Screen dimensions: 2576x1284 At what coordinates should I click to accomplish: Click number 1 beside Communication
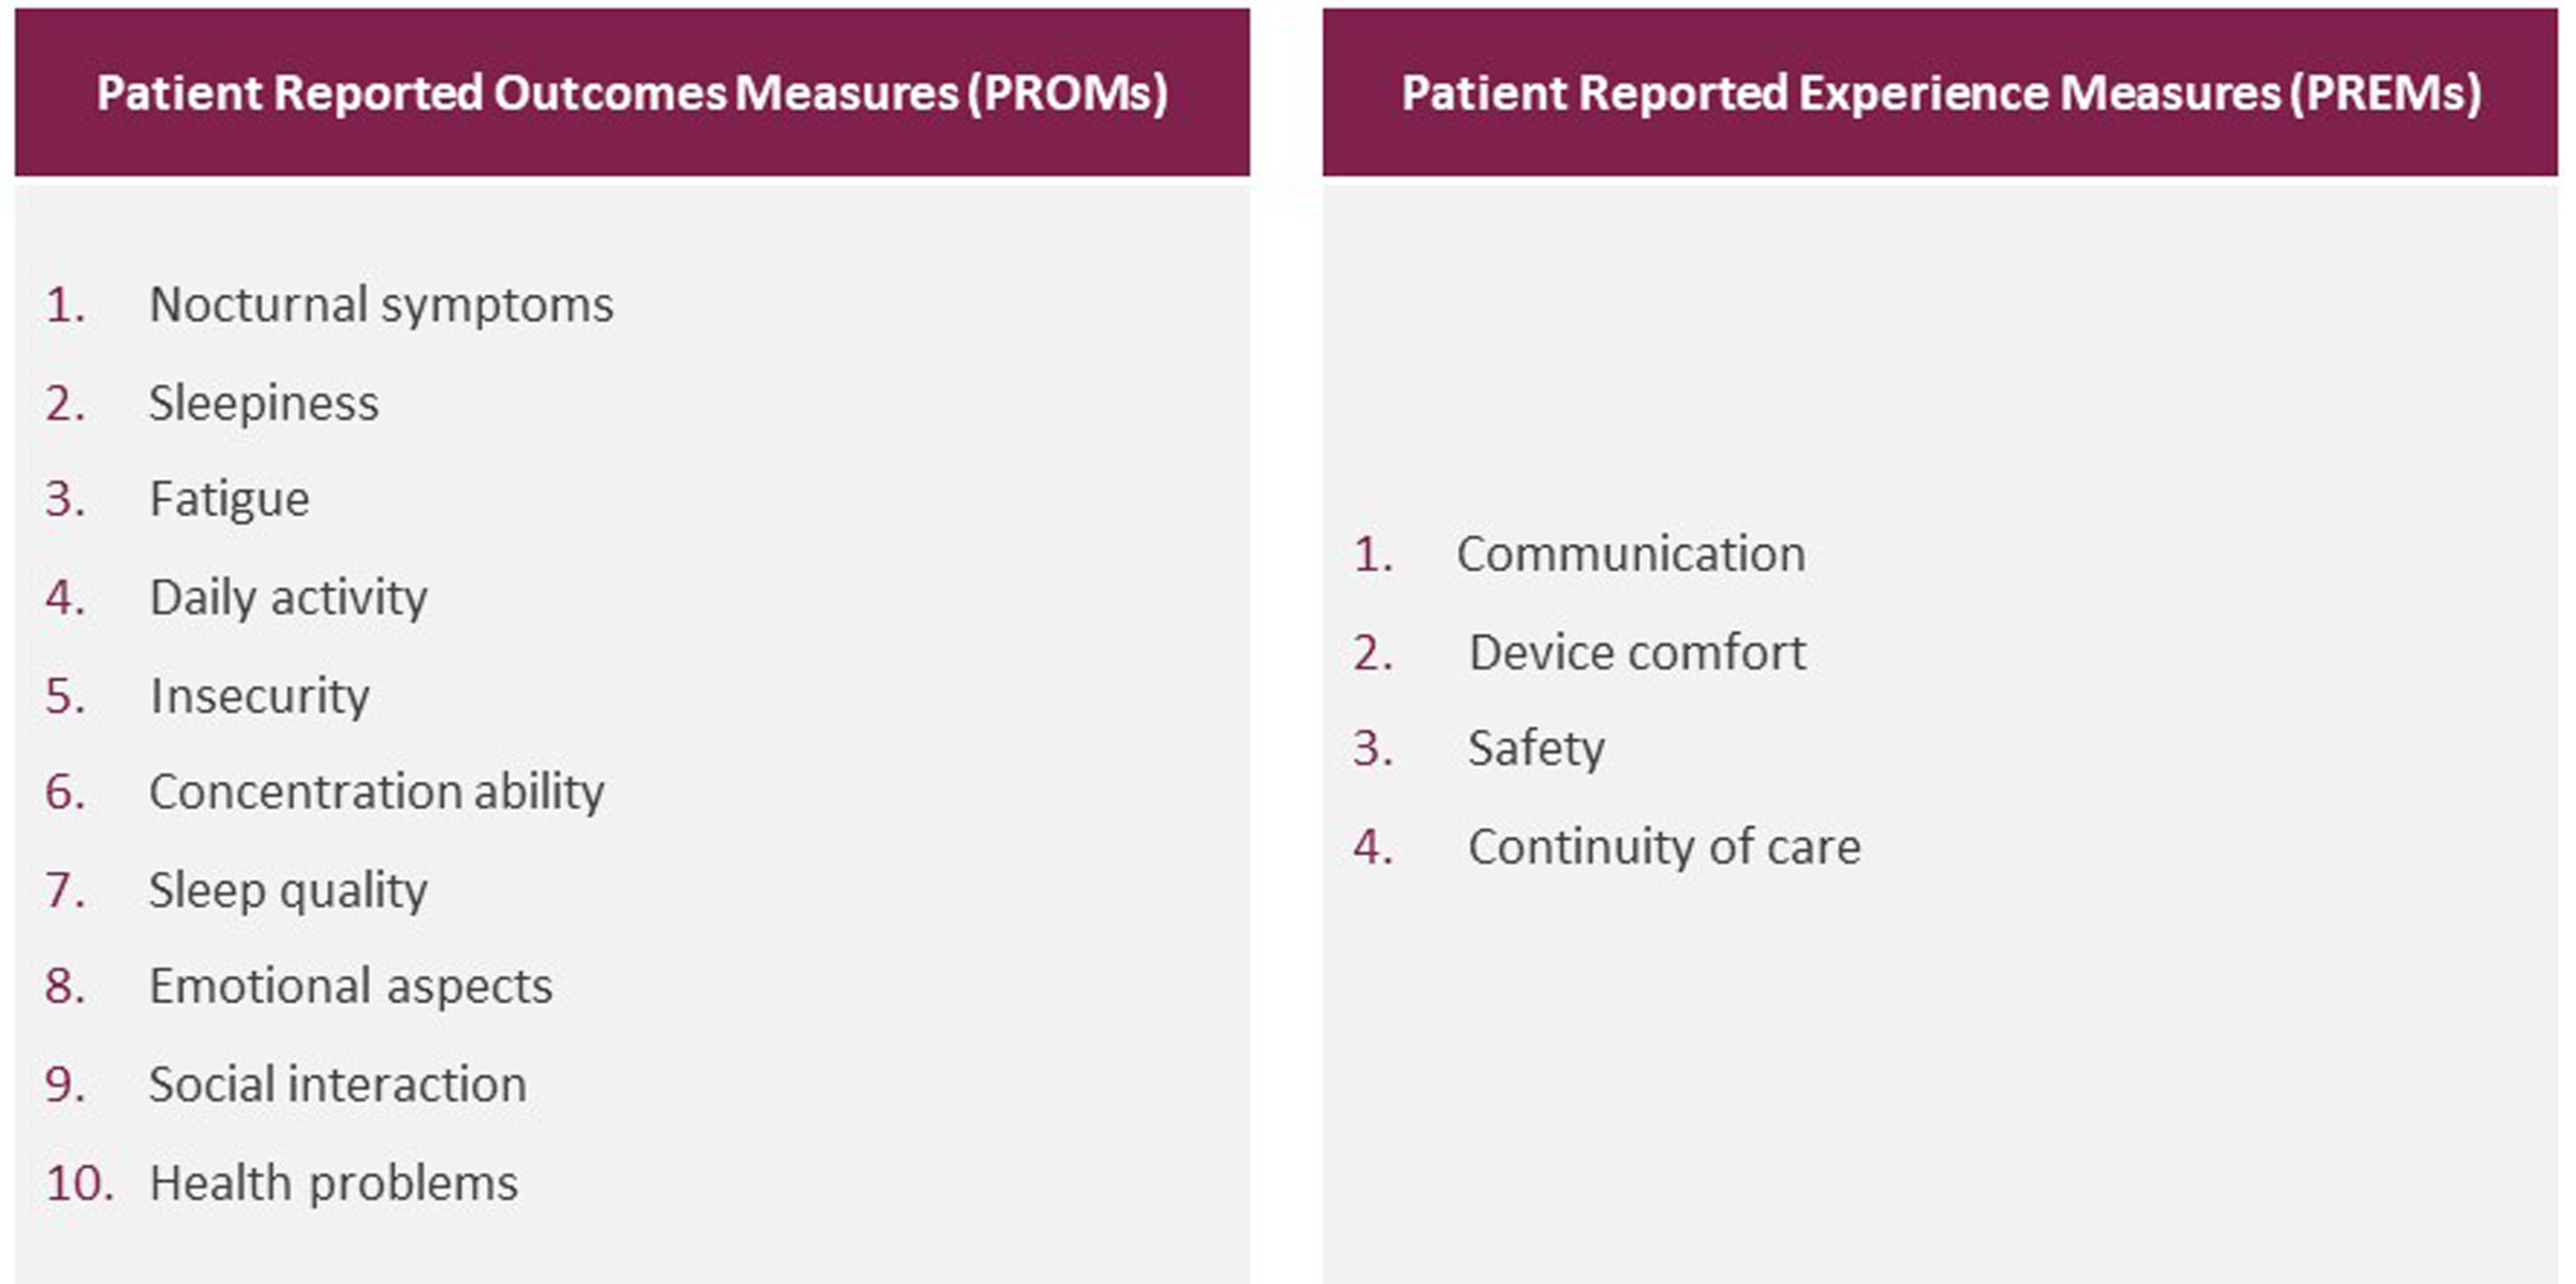pos(1372,555)
